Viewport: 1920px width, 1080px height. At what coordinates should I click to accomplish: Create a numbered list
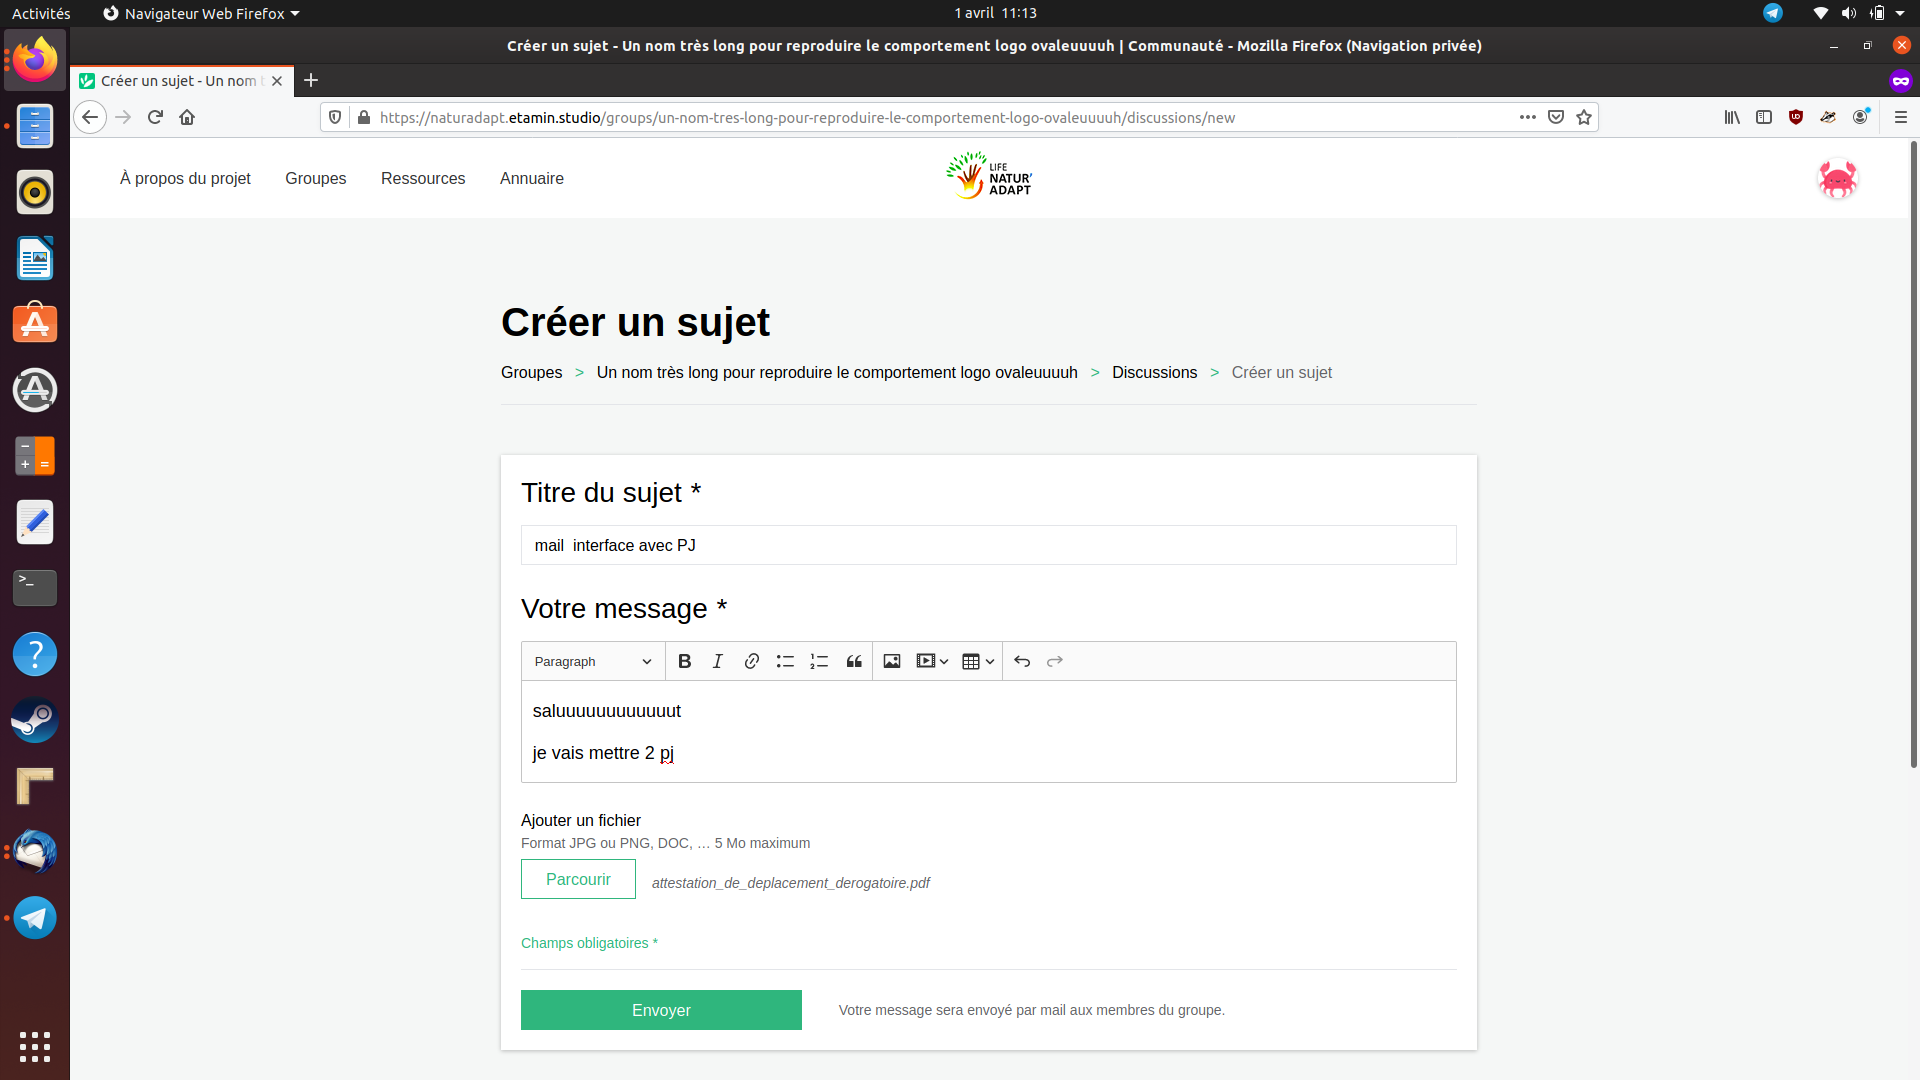click(819, 661)
